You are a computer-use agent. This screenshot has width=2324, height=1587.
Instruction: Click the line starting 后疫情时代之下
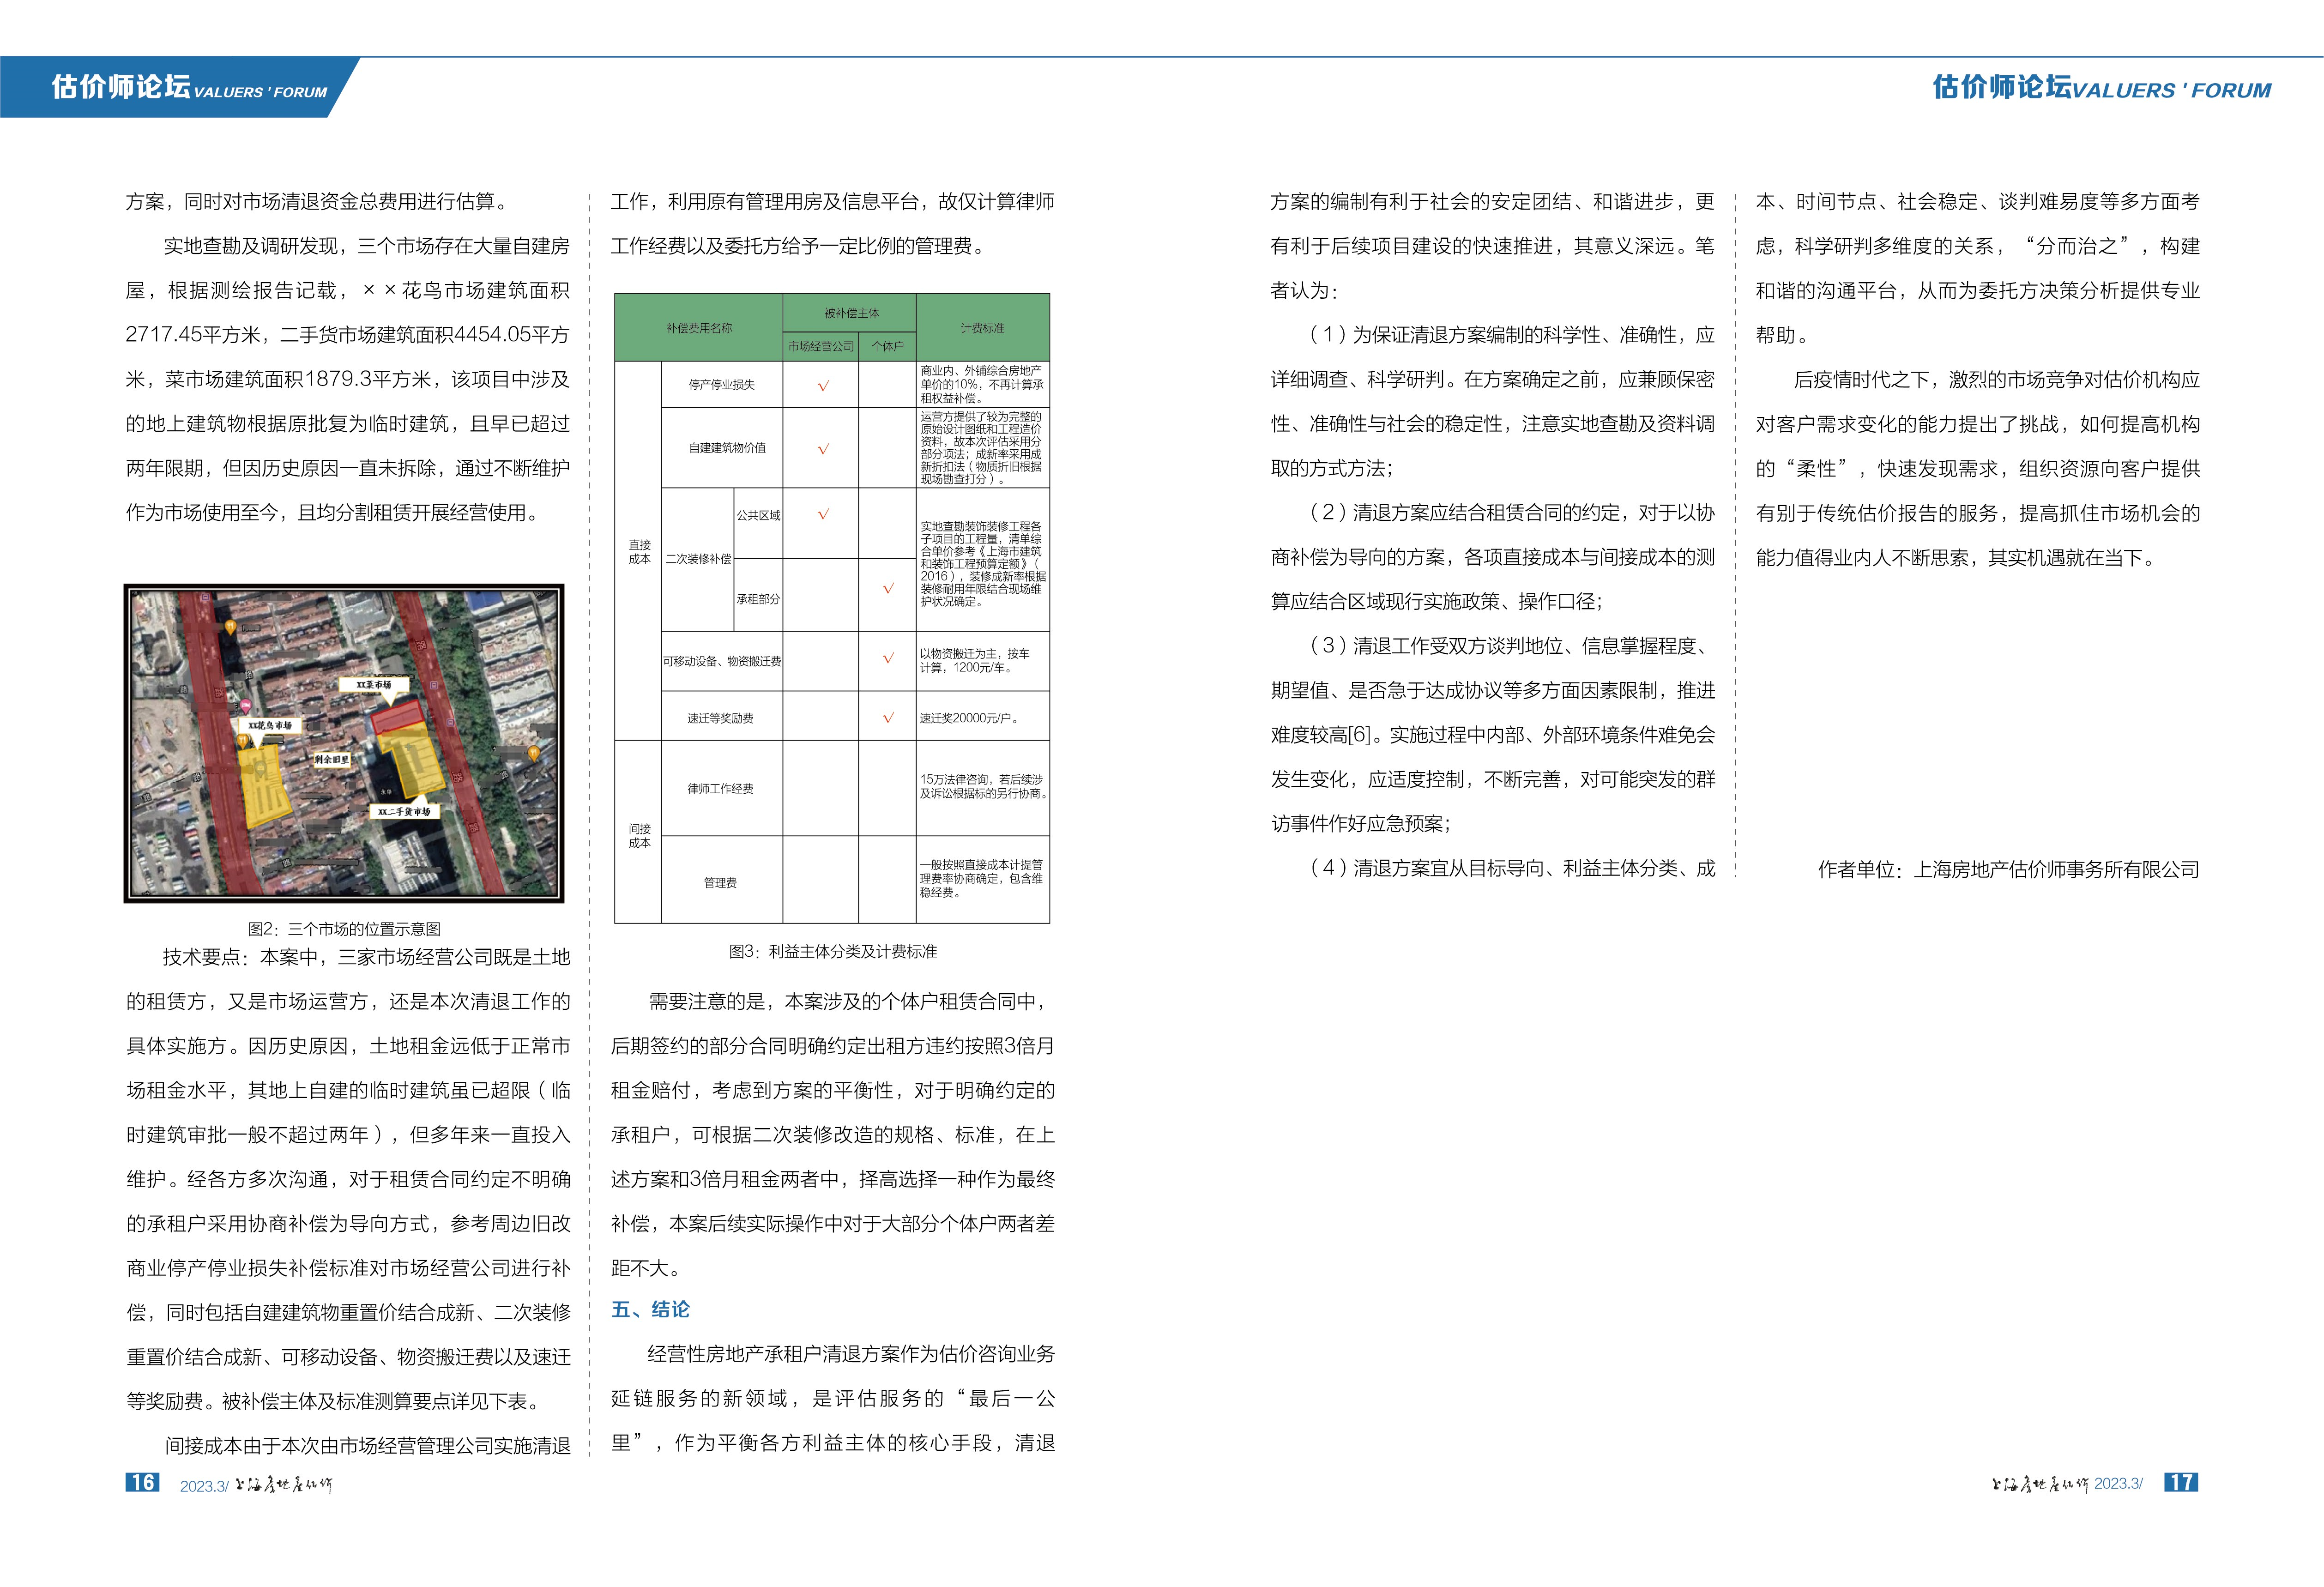pos(1997,380)
